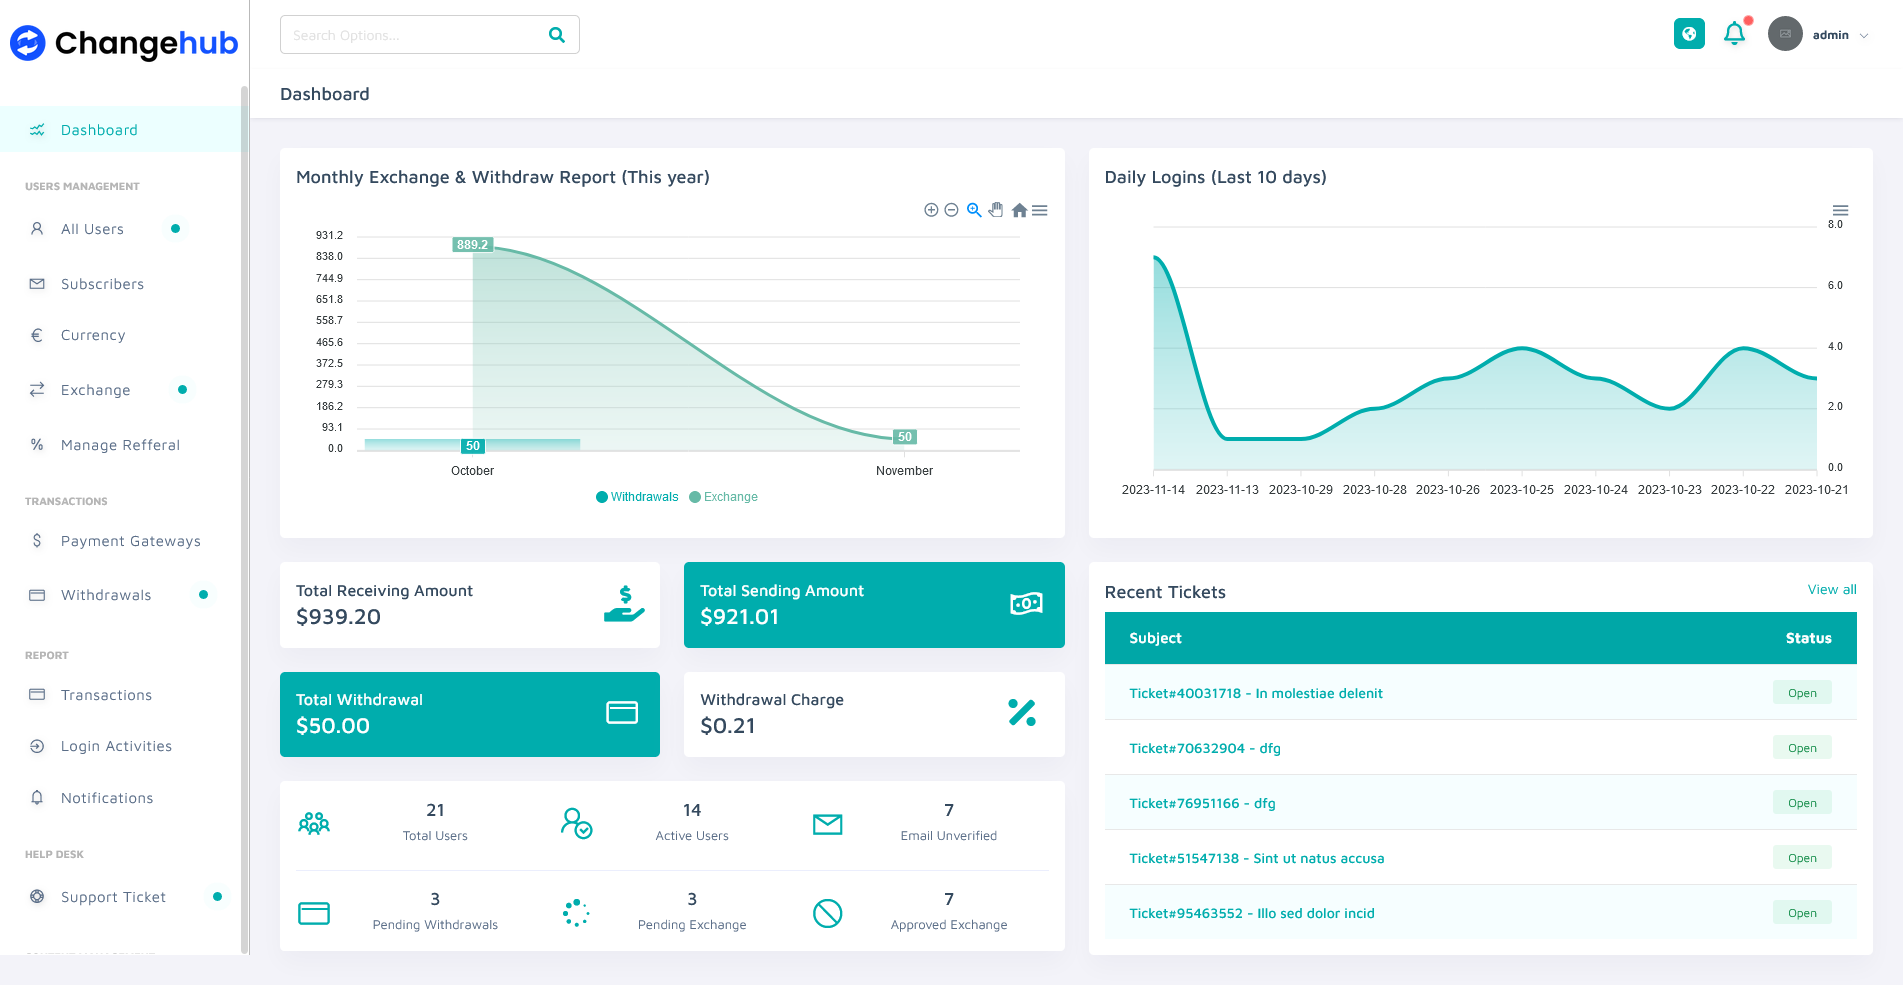Viewport: 1903px width, 985px height.
Task: Click View all recent tickets link
Action: (x=1831, y=590)
